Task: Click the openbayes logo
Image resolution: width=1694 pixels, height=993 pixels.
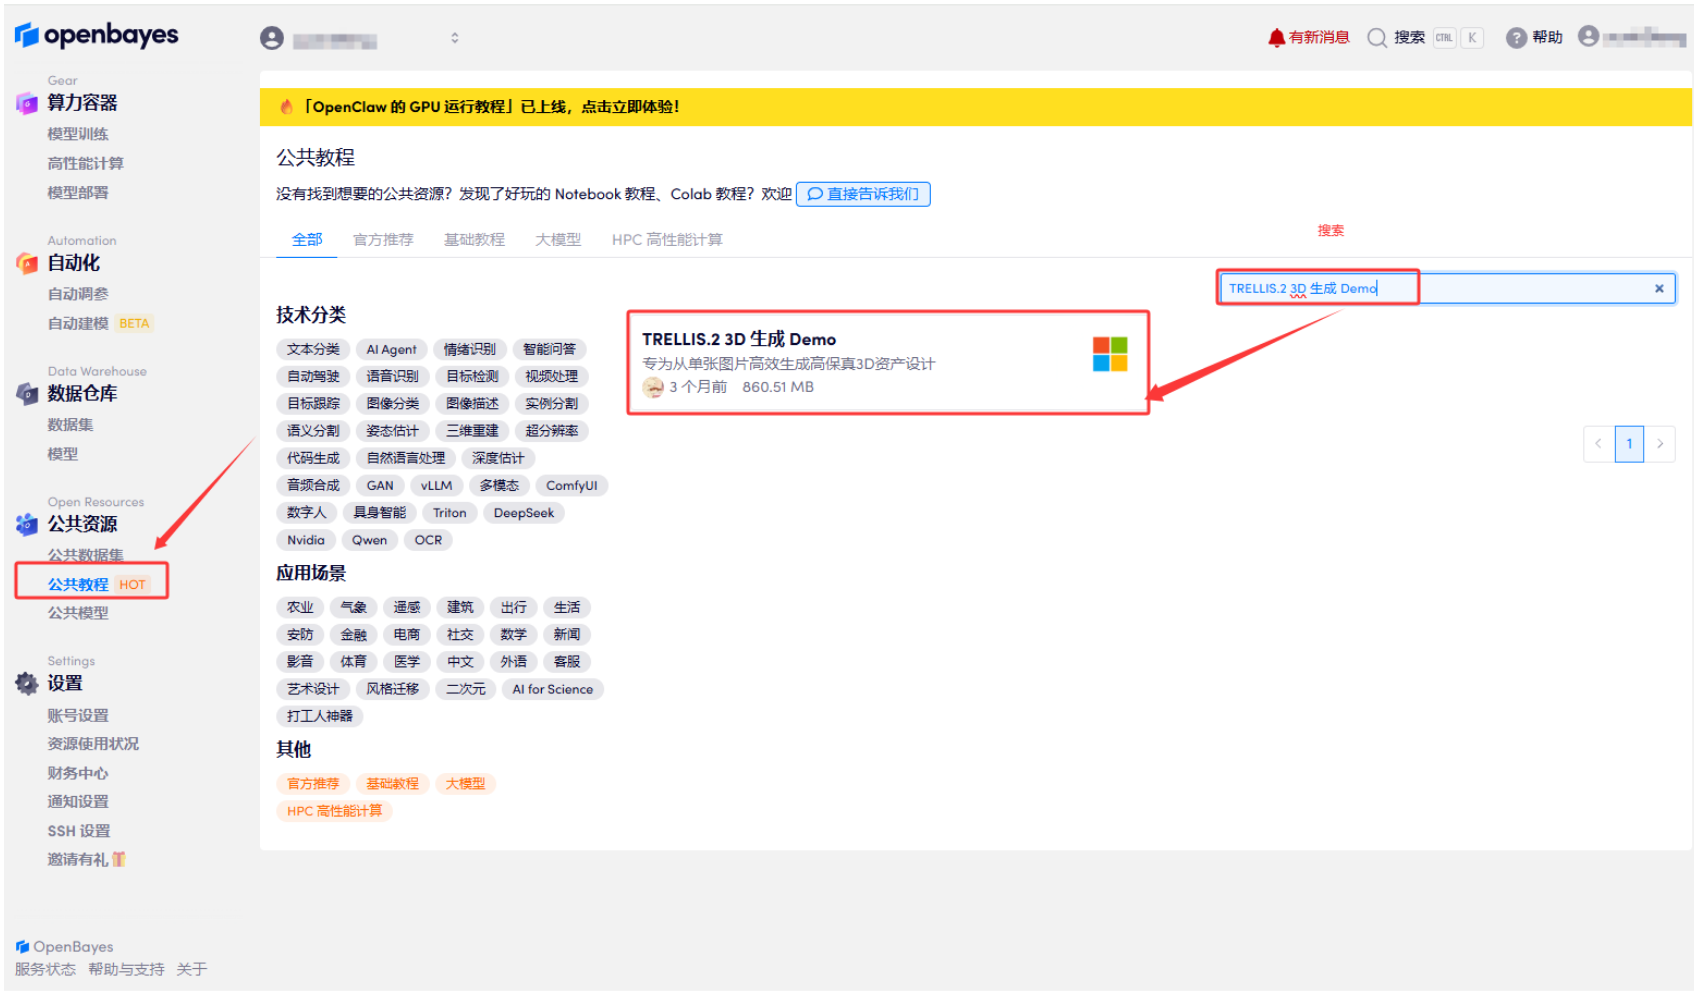Action: point(96,35)
